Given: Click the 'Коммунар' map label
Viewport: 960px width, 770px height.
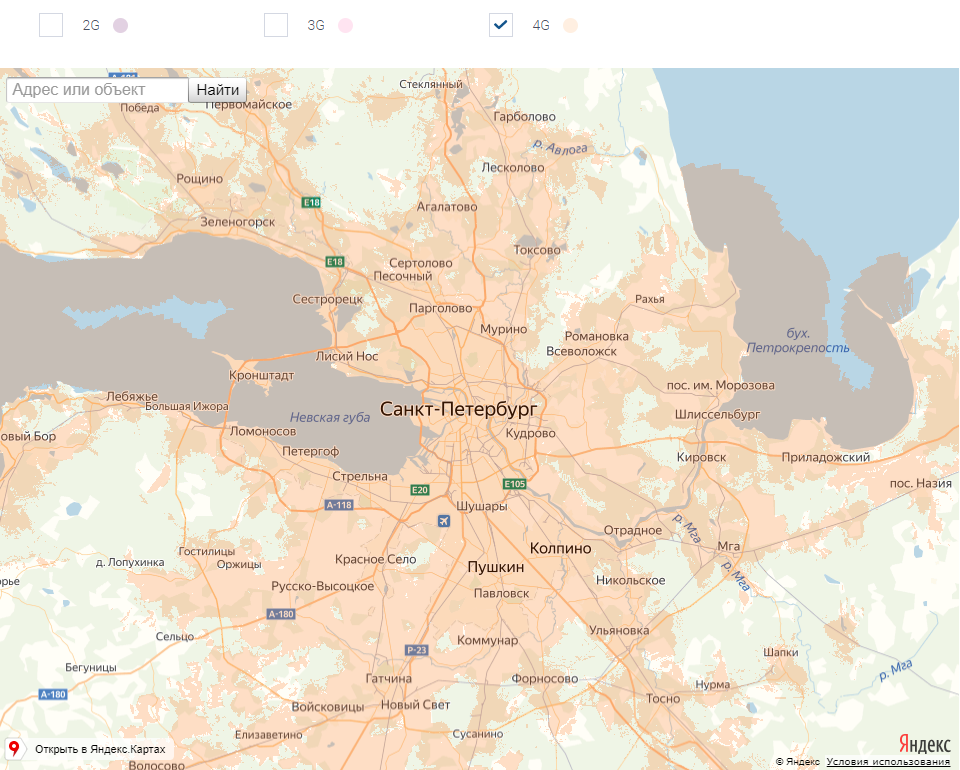Looking at the screenshot, I should point(487,640).
